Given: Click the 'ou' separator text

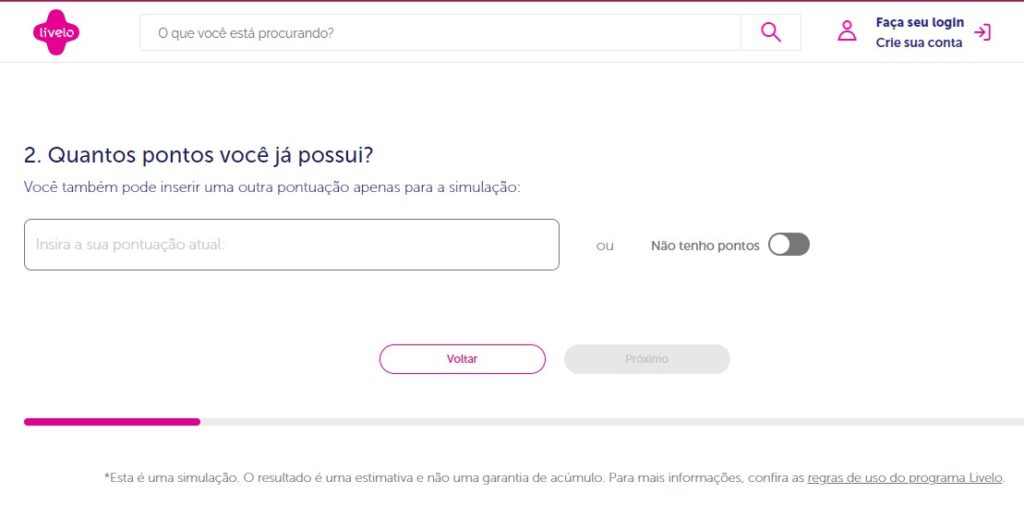Looking at the screenshot, I should tap(605, 246).
